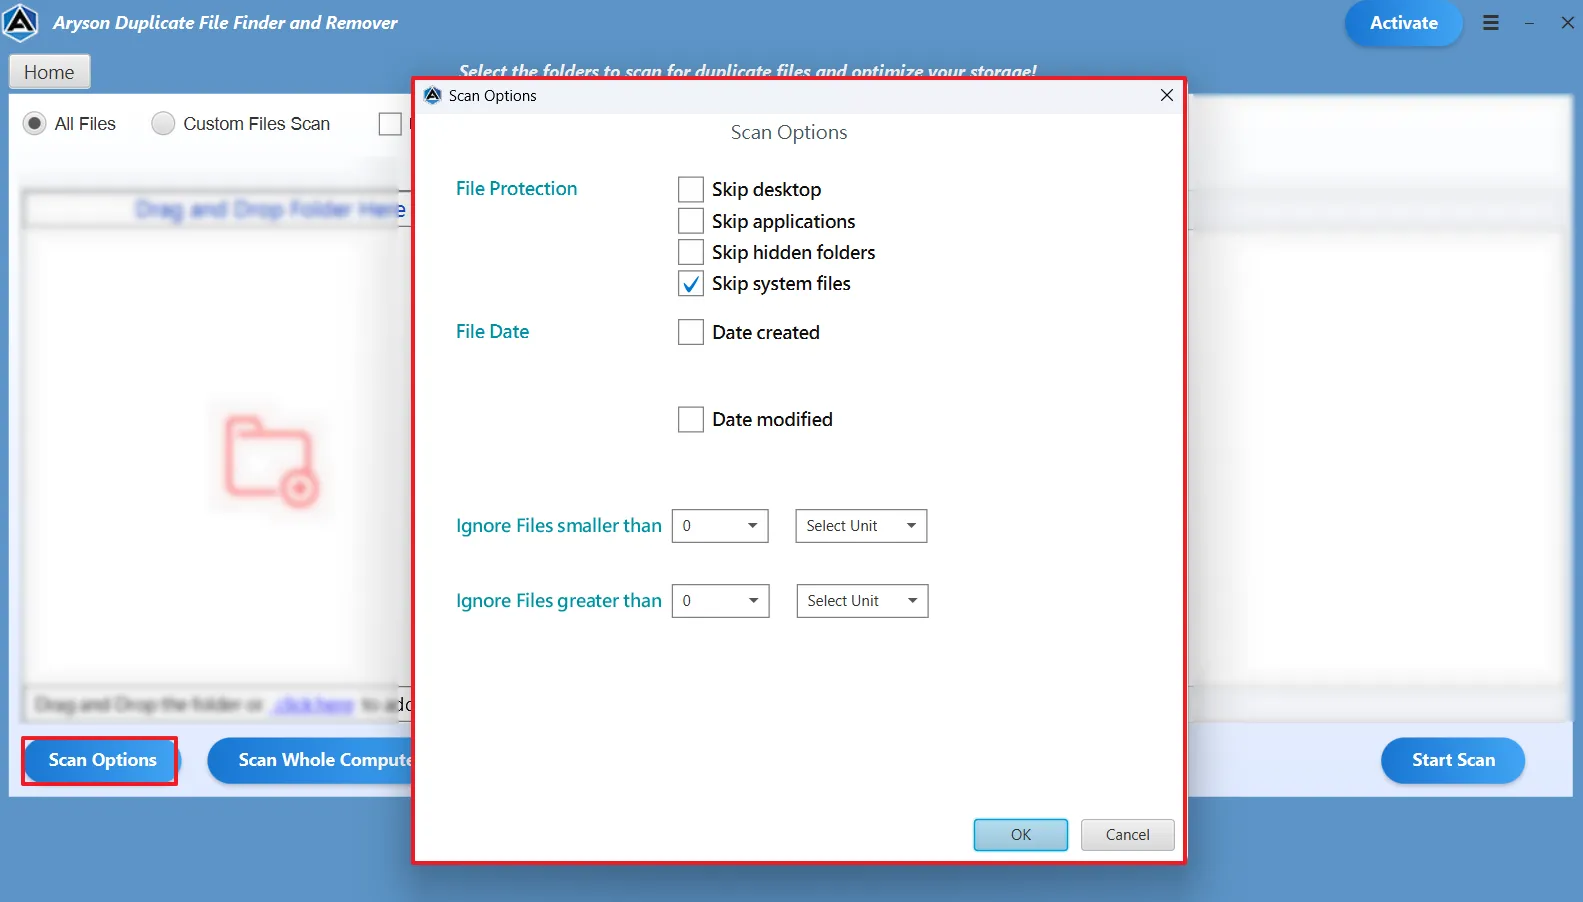This screenshot has width=1583, height=902.
Task: Choose the Custom Files Scan option
Action: tap(163, 124)
